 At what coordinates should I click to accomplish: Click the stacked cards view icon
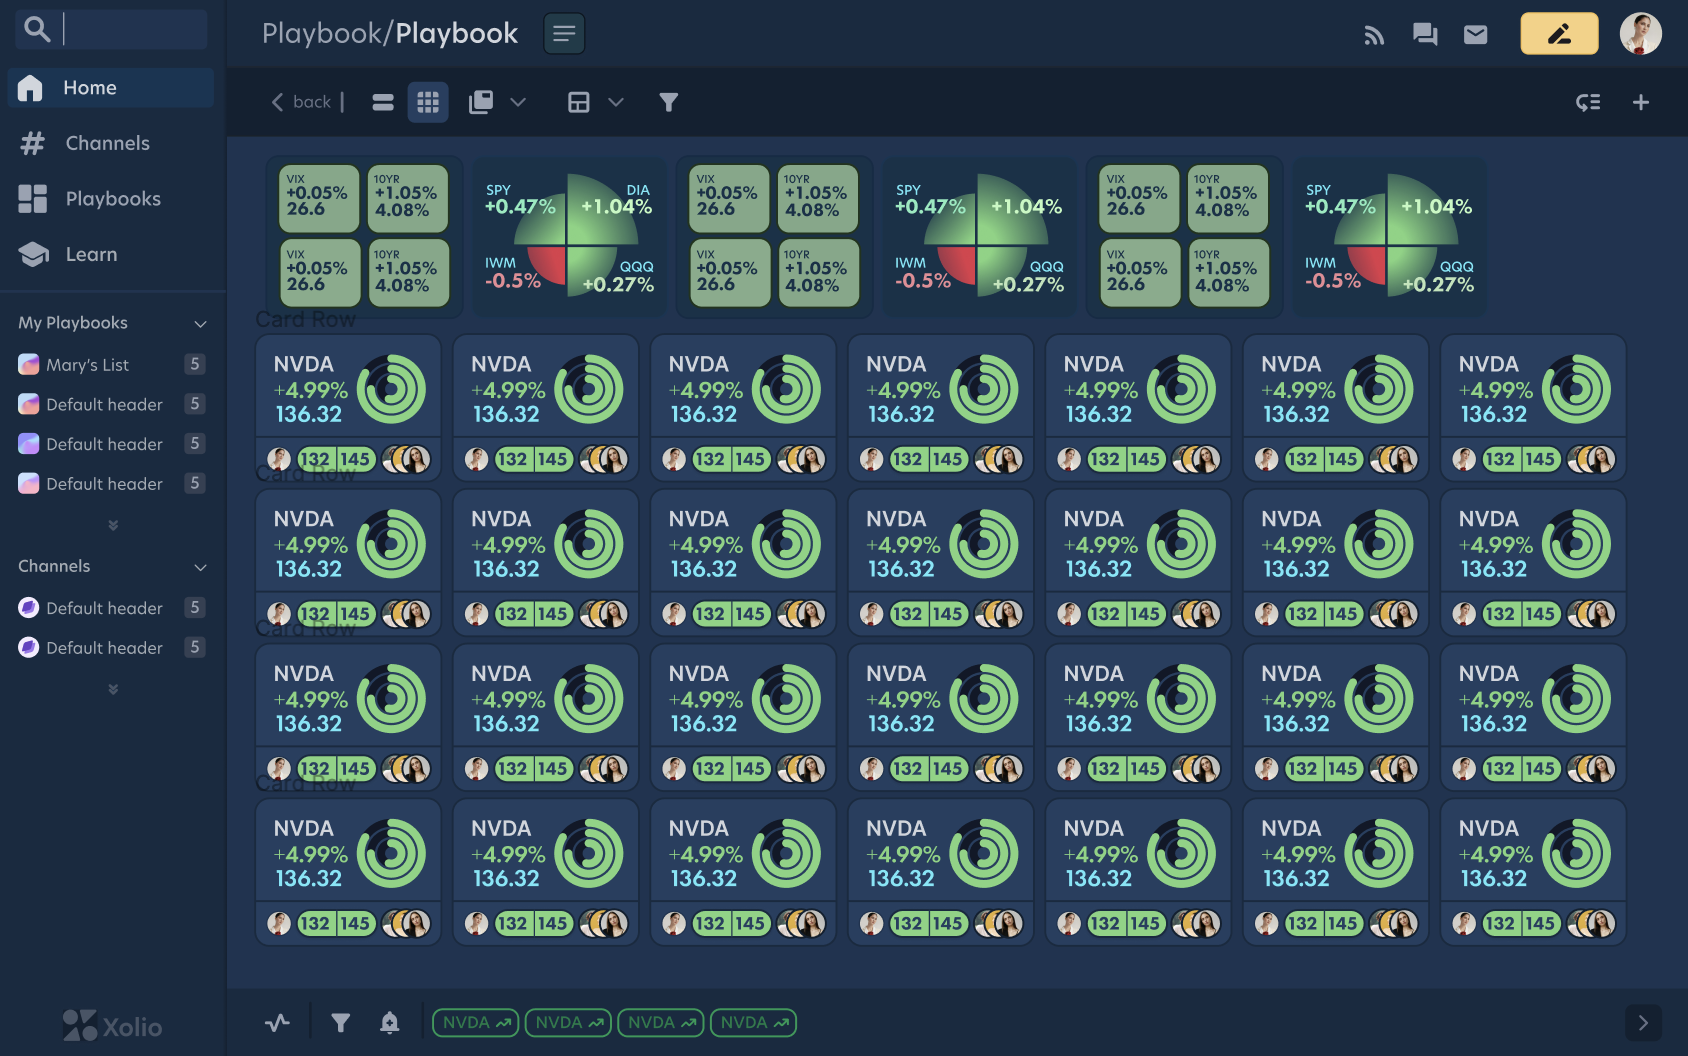(481, 102)
